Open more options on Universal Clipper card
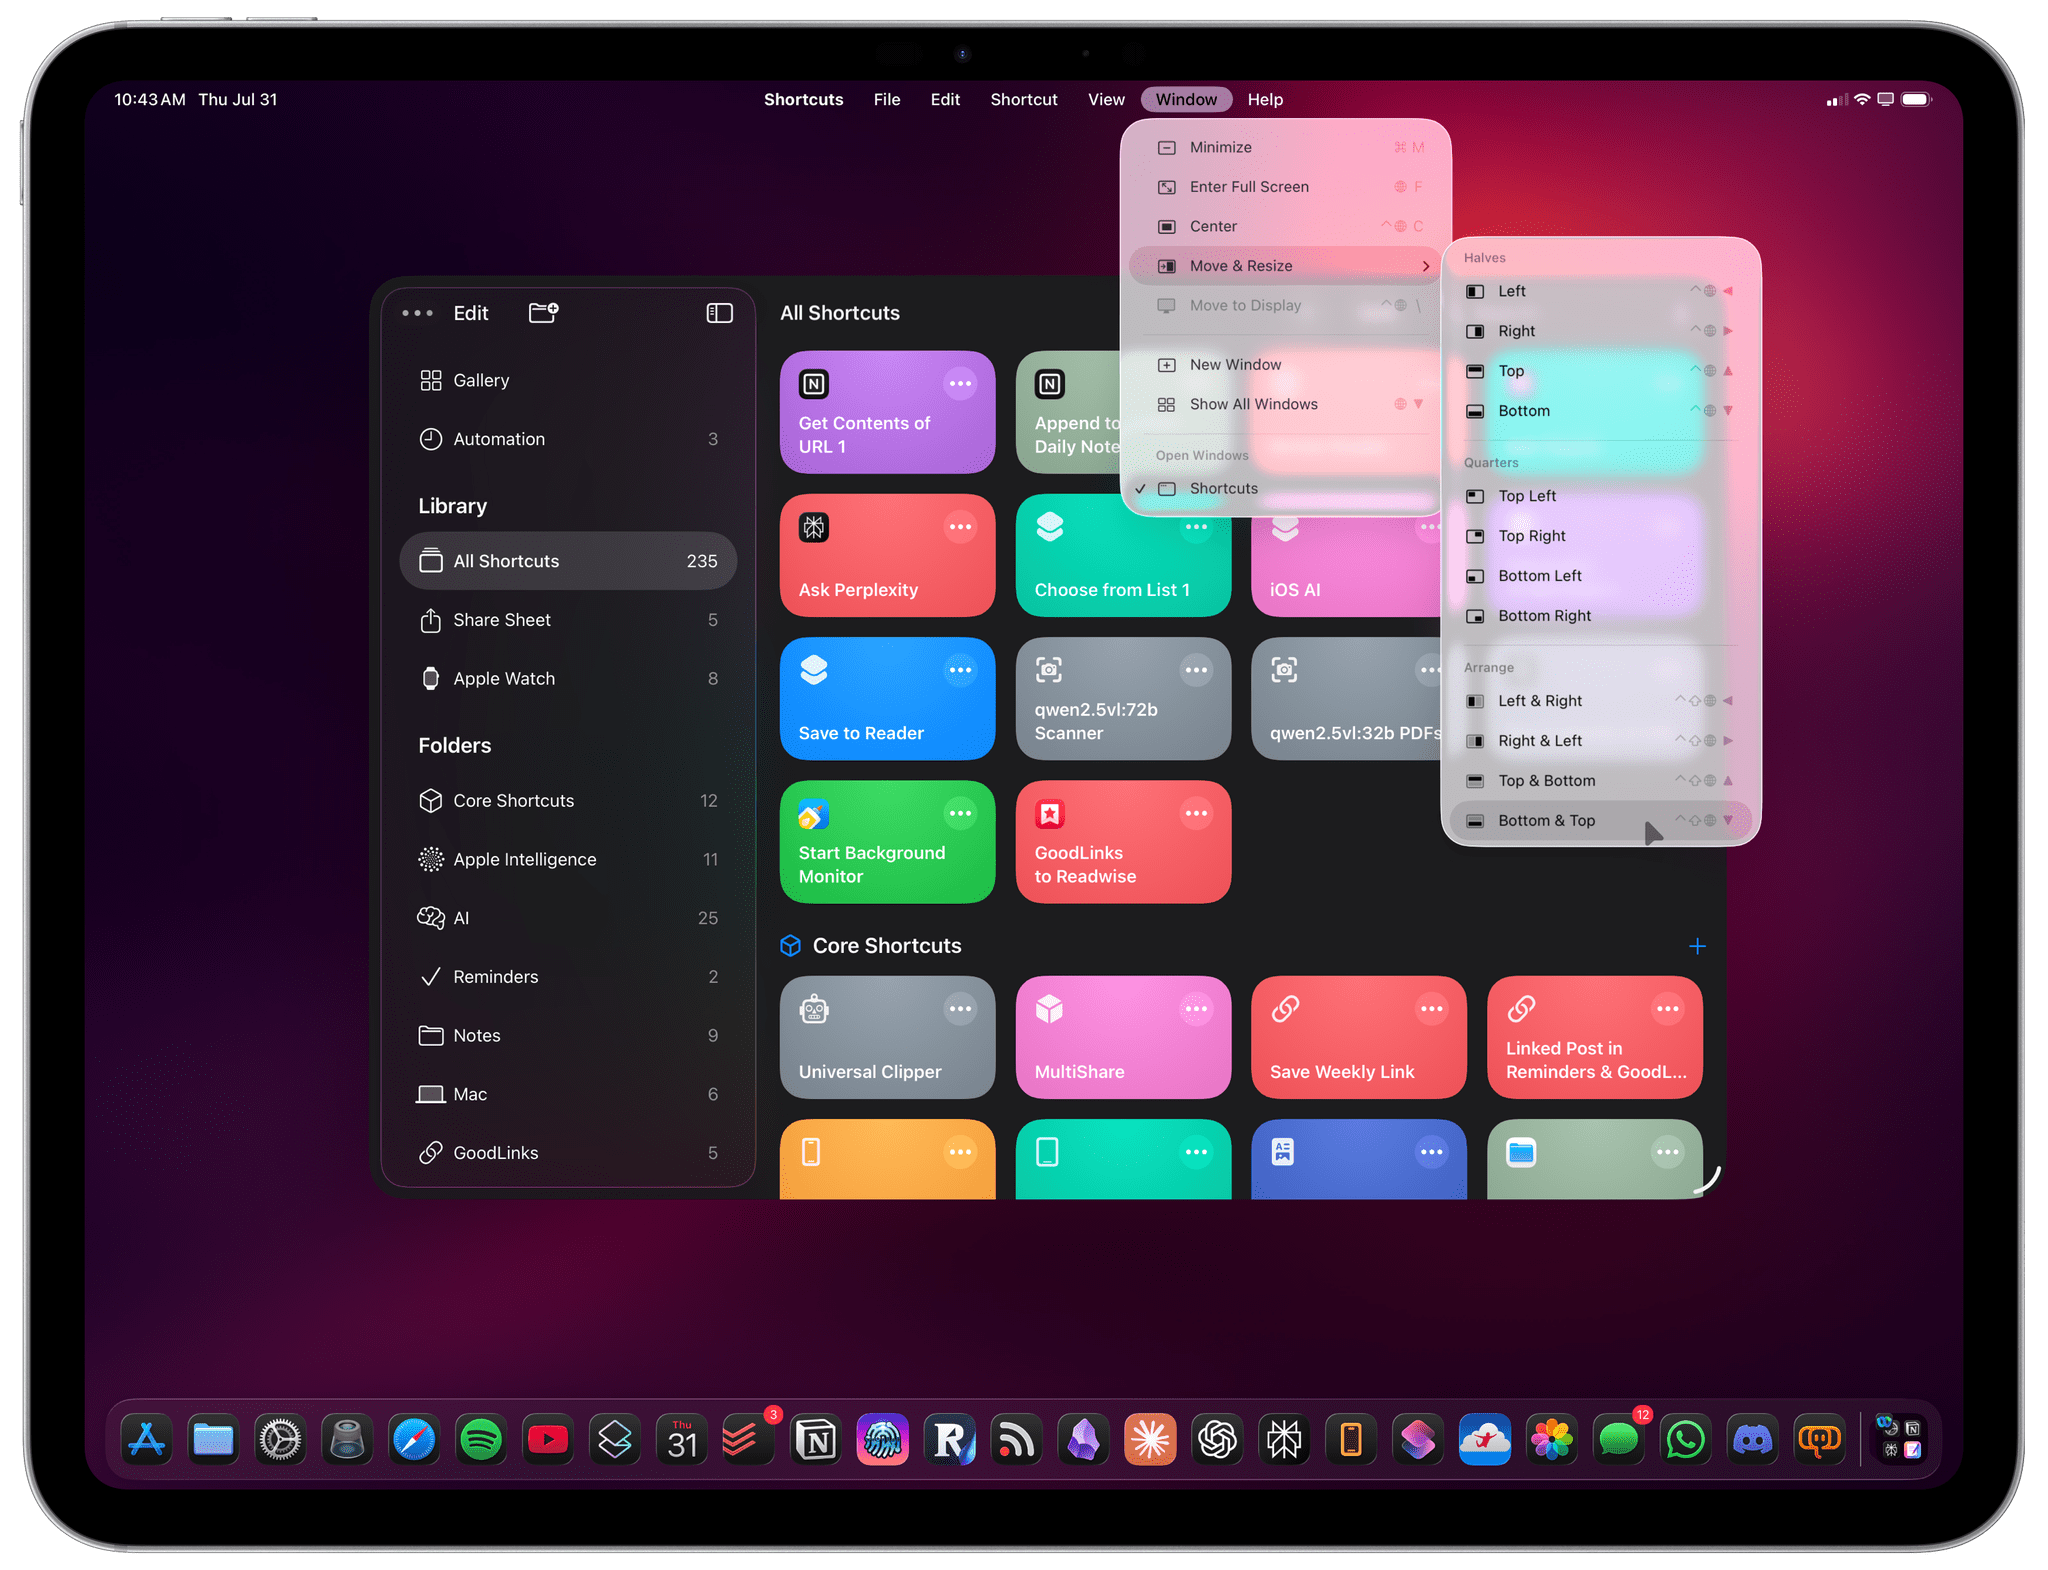 [960, 1009]
